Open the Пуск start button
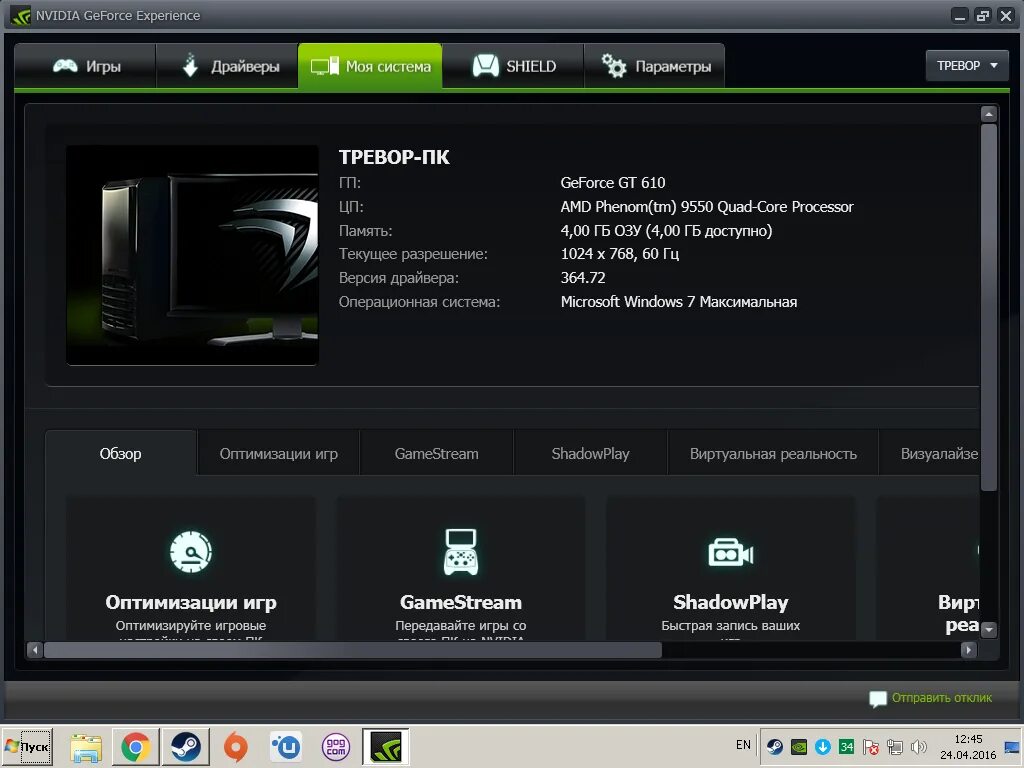This screenshot has height=768, width=1024. point(27,746)
